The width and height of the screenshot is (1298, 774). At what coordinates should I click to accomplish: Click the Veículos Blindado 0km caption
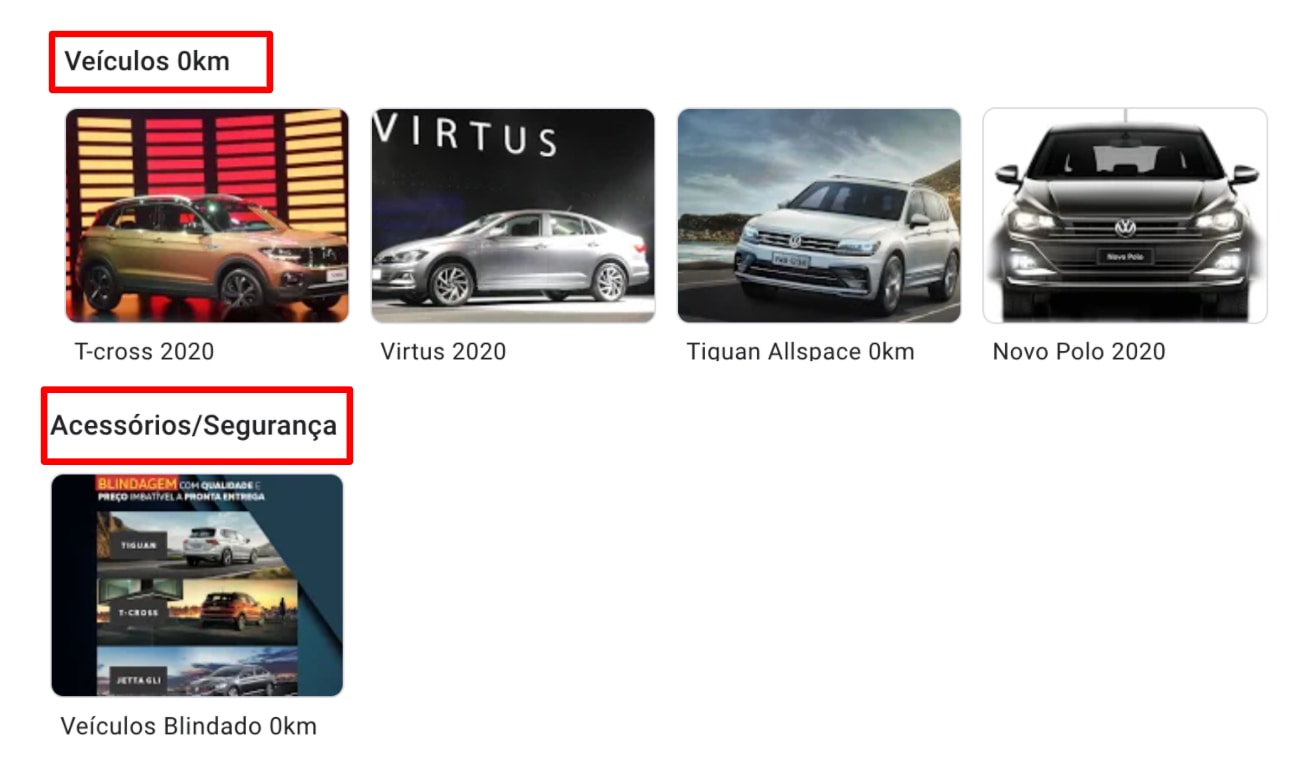tap(188, 726)
